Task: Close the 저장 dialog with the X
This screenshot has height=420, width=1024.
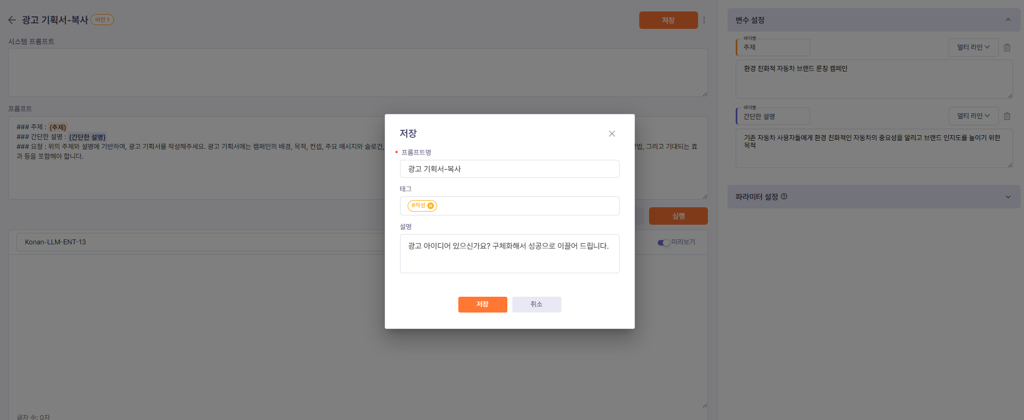Action: [x=612, y=133]
